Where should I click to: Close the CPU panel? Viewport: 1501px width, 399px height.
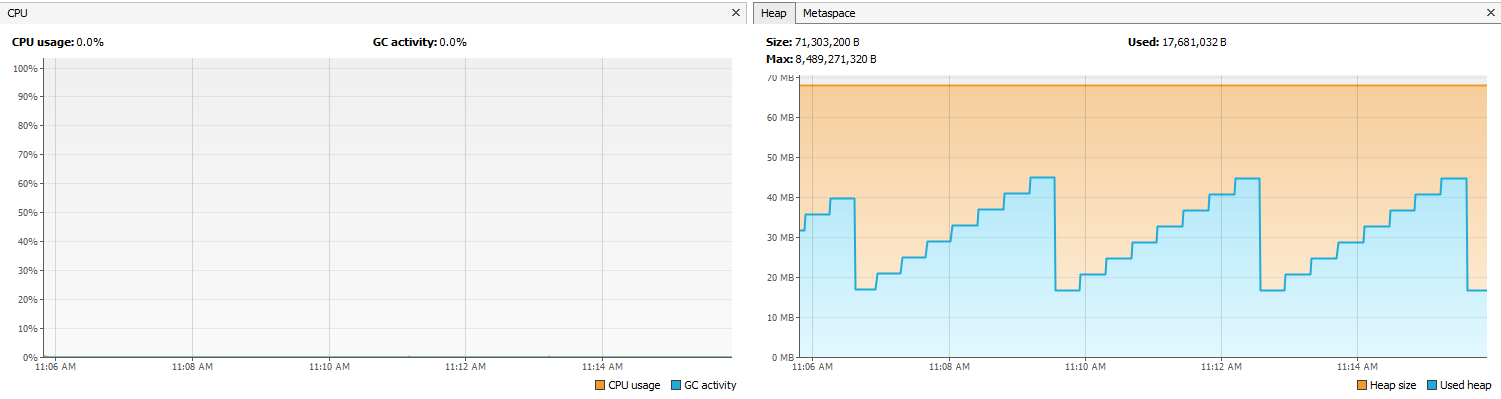click(x=735, y=13)
